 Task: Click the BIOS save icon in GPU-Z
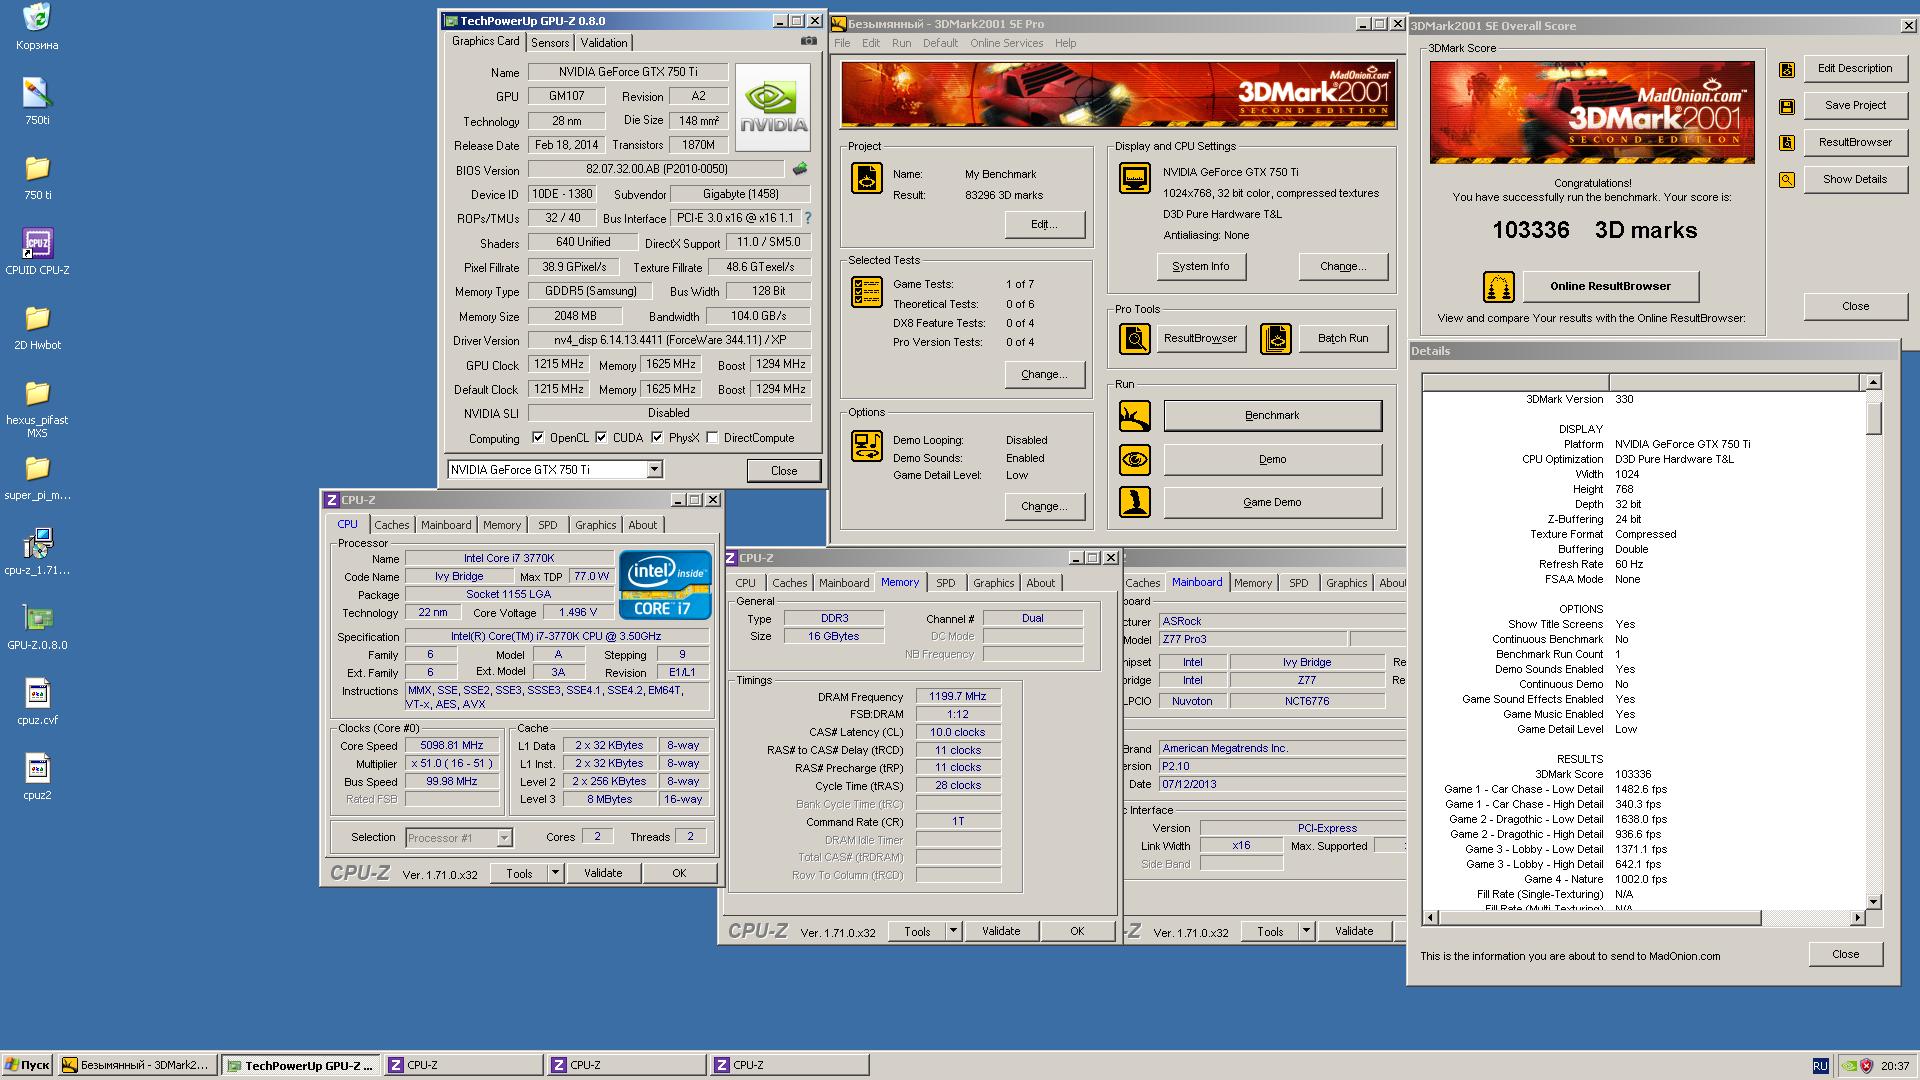click(799, 169)
